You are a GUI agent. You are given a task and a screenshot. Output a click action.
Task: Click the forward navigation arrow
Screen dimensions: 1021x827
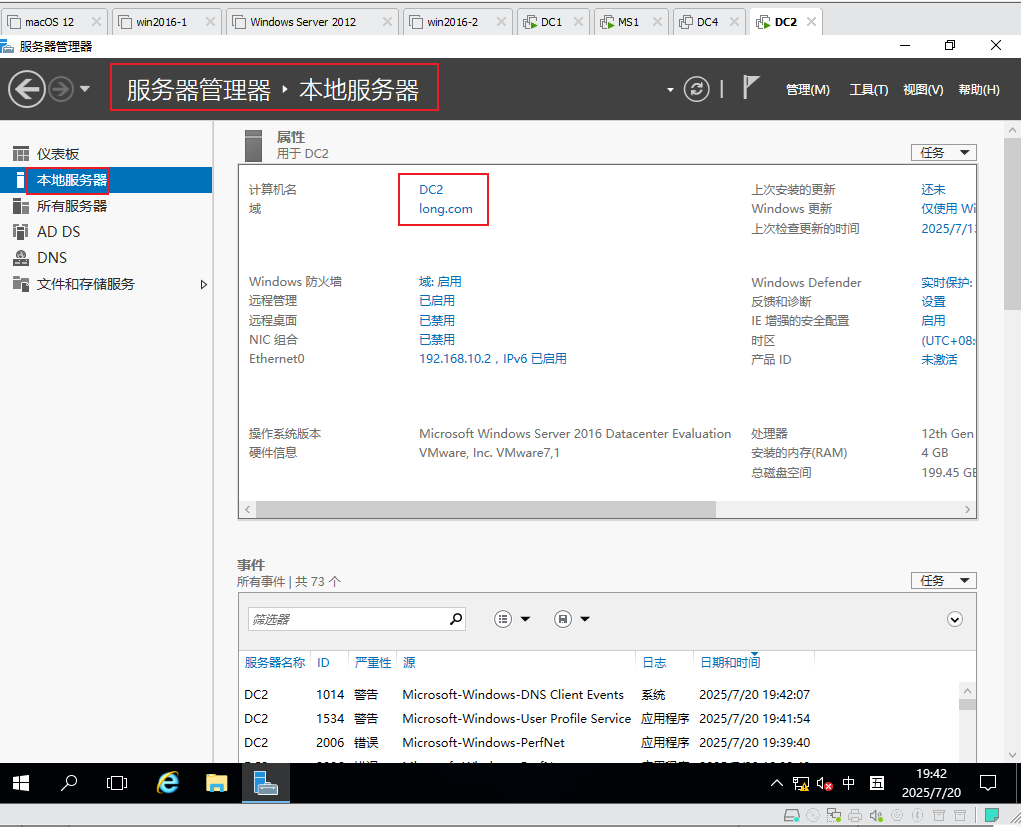pos(61,89)
